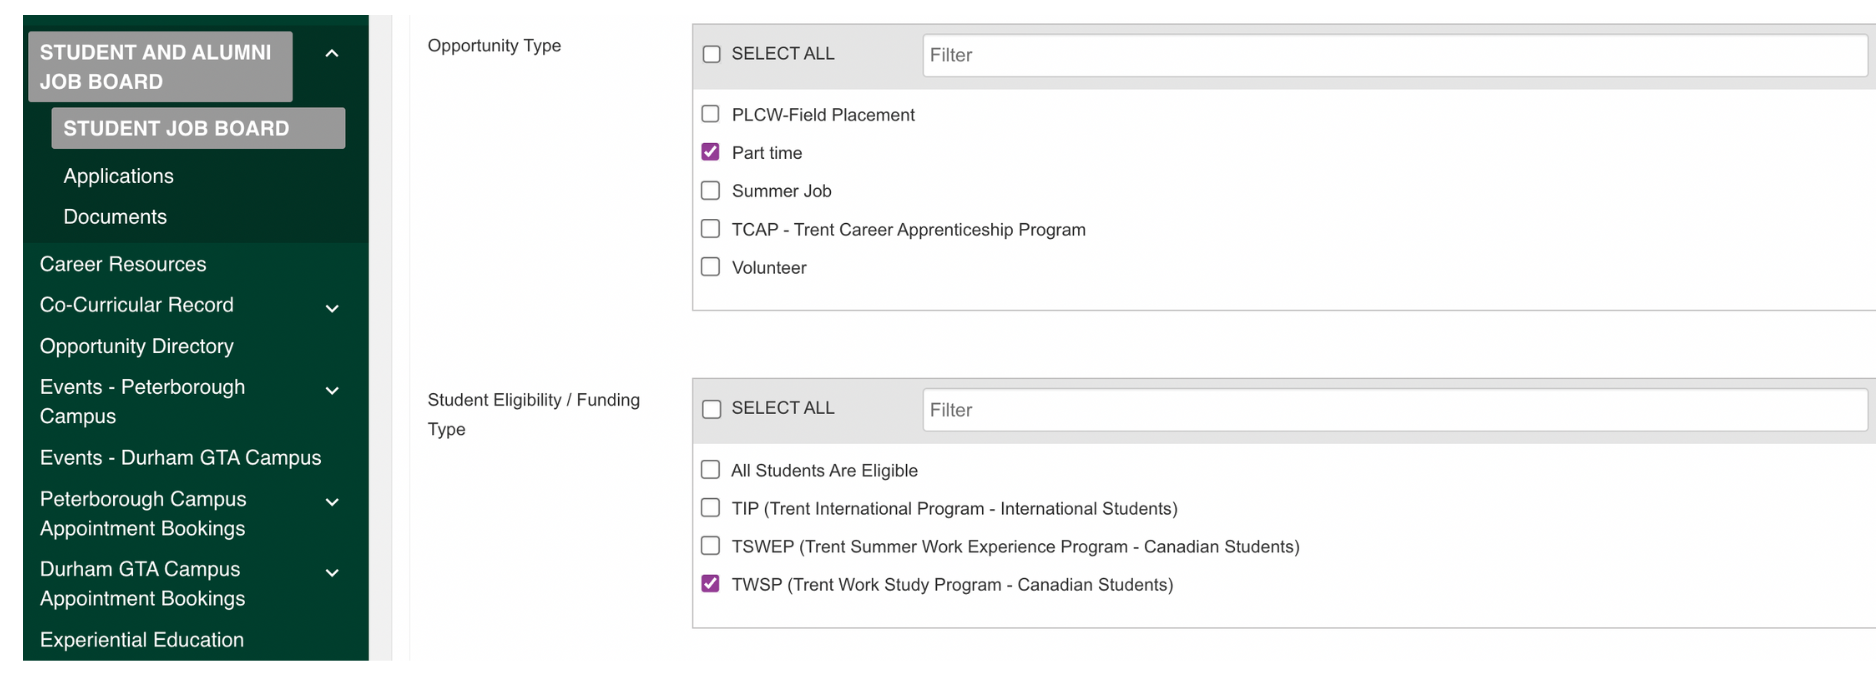The width and height of the screenshot is (1876, 674).
Task: Uncheck the TWSP work study option
Action: pyautogui.click(x=710, y=583)
